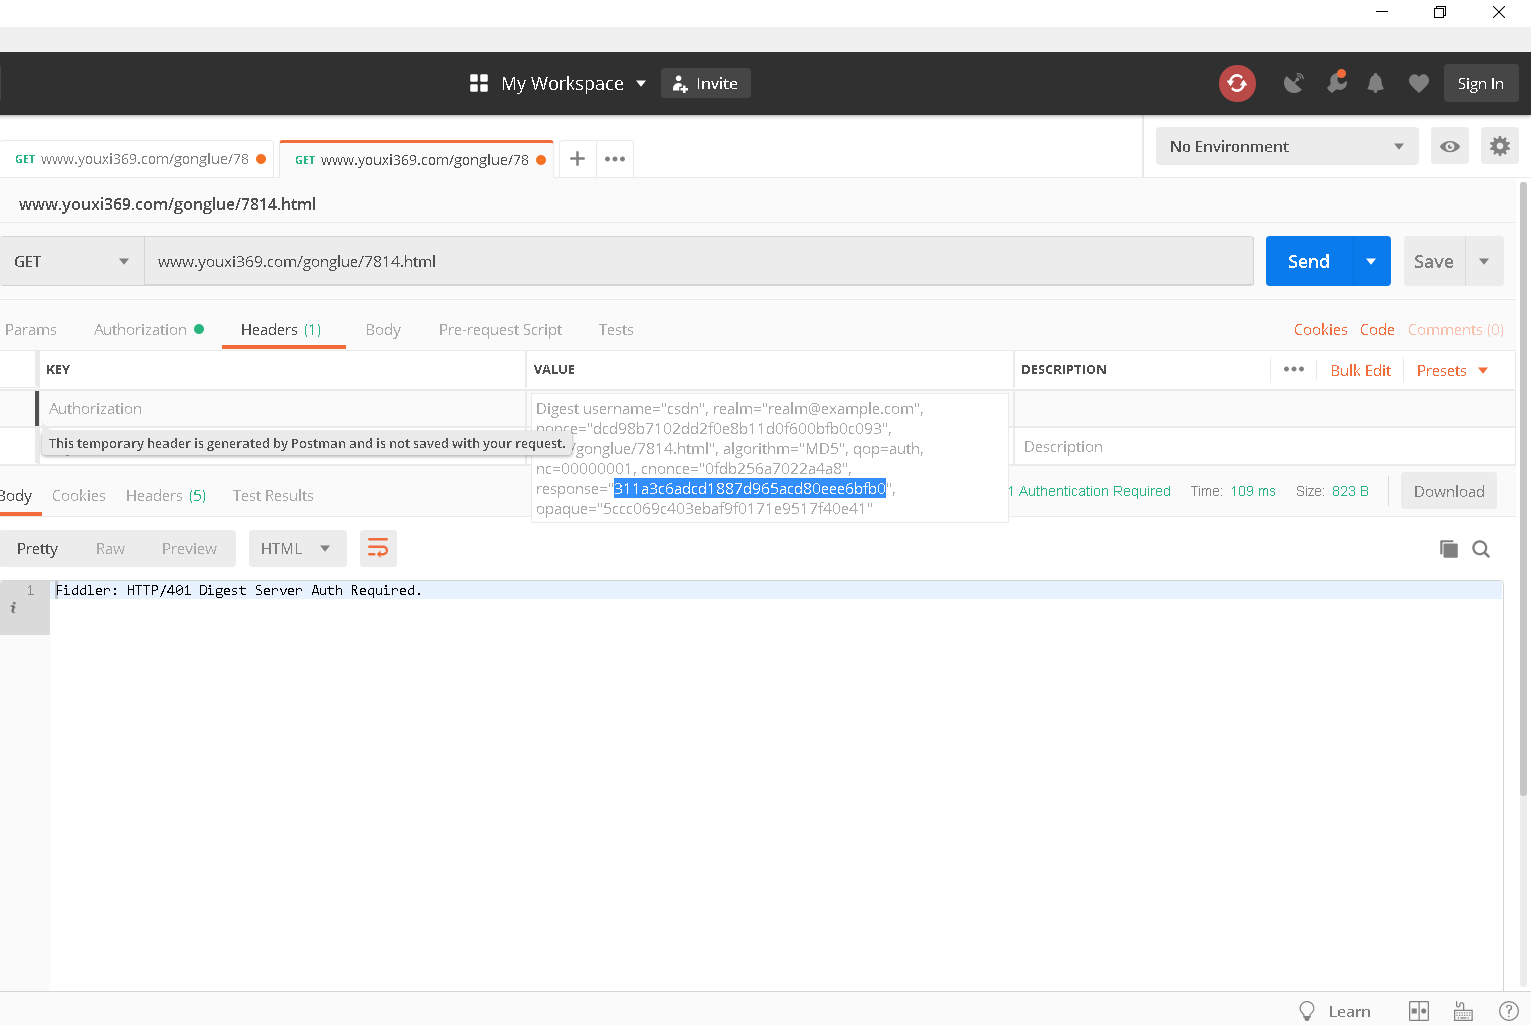Open the response Cookies tab
1531x1025 pixels.
(x=79, y=495)
